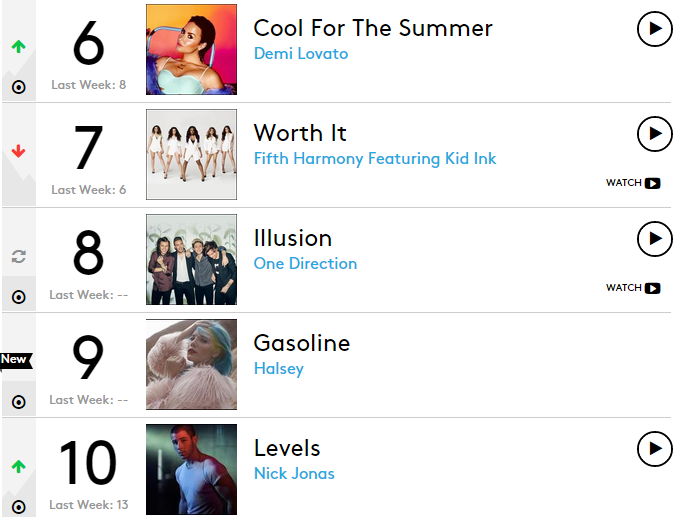Viewport: 682px width, 517px height.
Task: Click the red down arrow at rank 7
Action: [18, 151]
